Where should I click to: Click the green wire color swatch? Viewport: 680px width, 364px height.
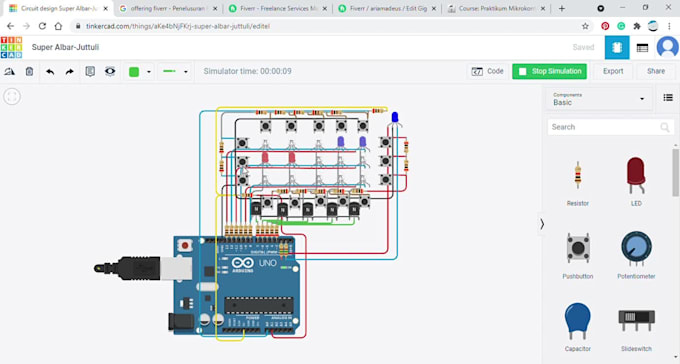[x=134, y=72]
